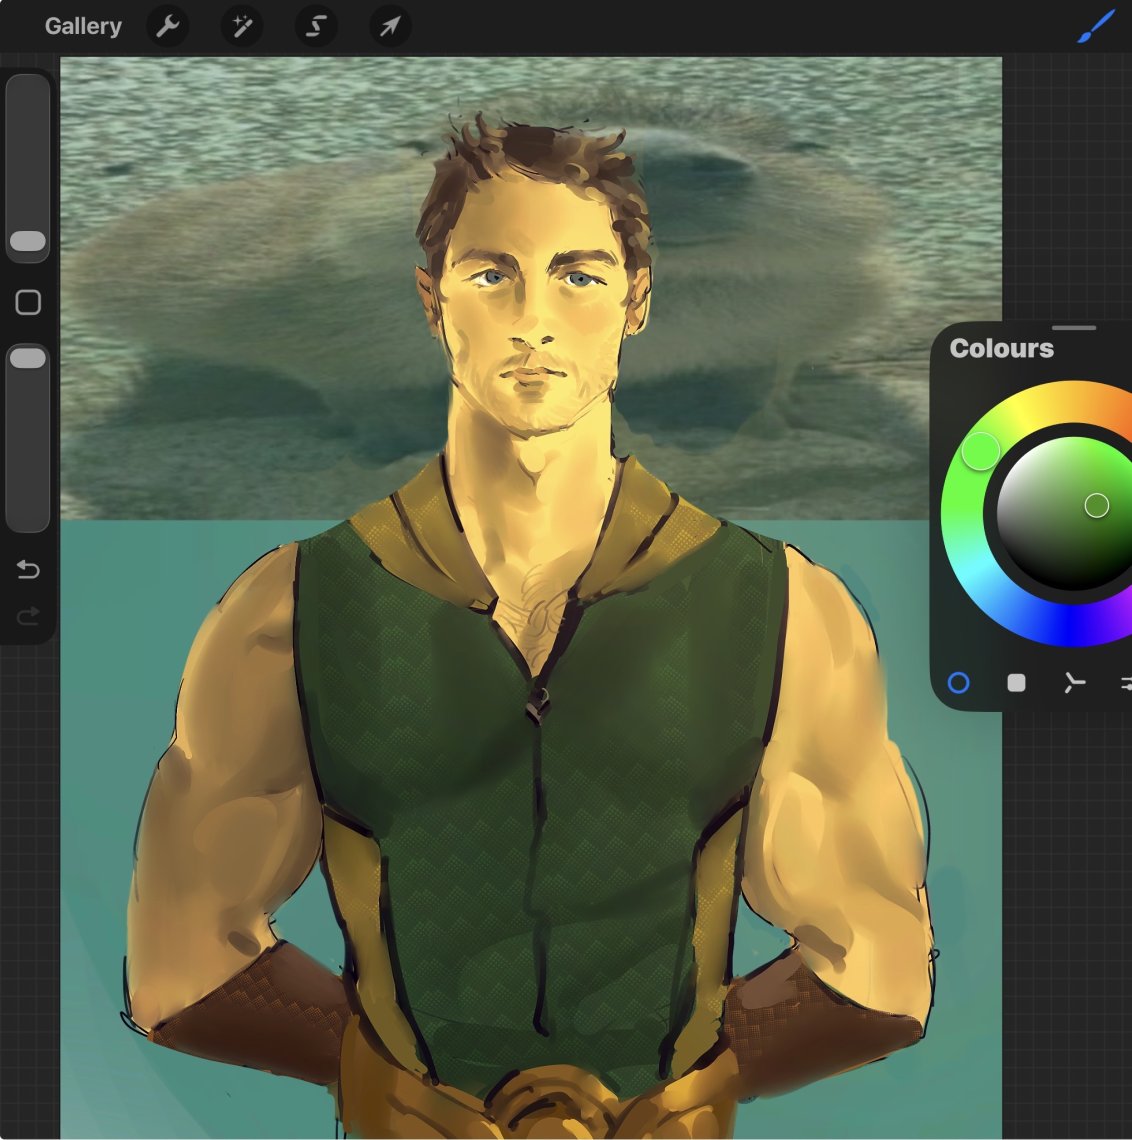Image resolution: width=1132 pixels, height=1140 pixels.
Task: Click the Colours panel drag handle
Action: coord(1074,328)
